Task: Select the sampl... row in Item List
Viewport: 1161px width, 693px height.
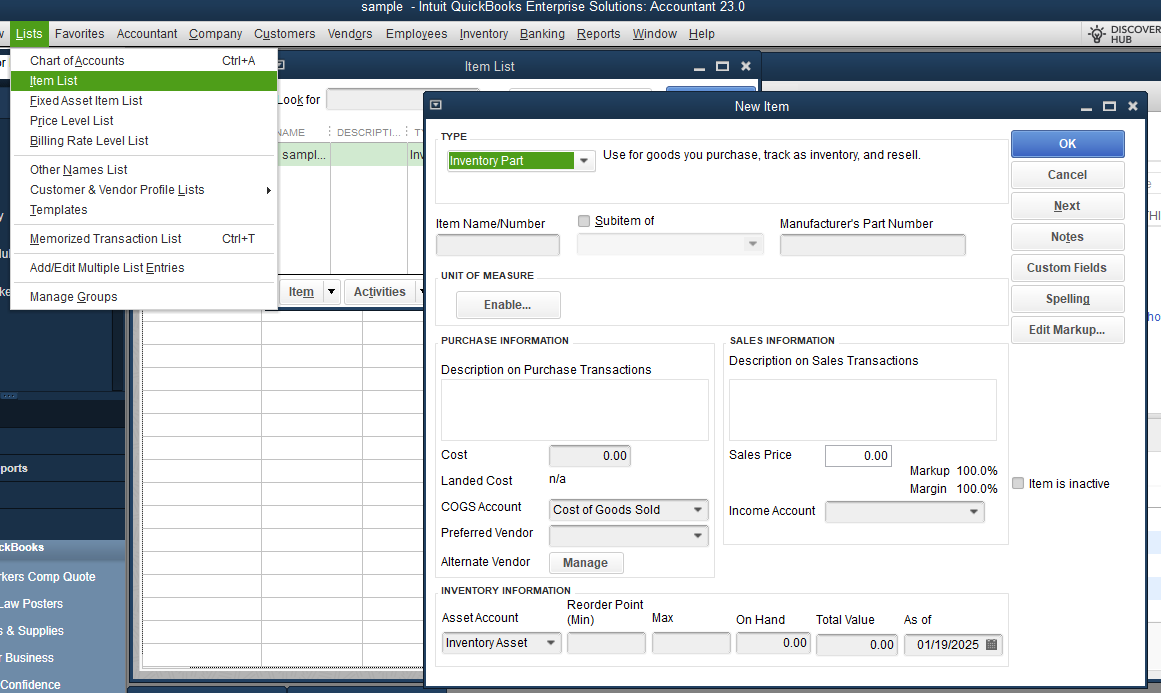Action: (x=348, y=155)
